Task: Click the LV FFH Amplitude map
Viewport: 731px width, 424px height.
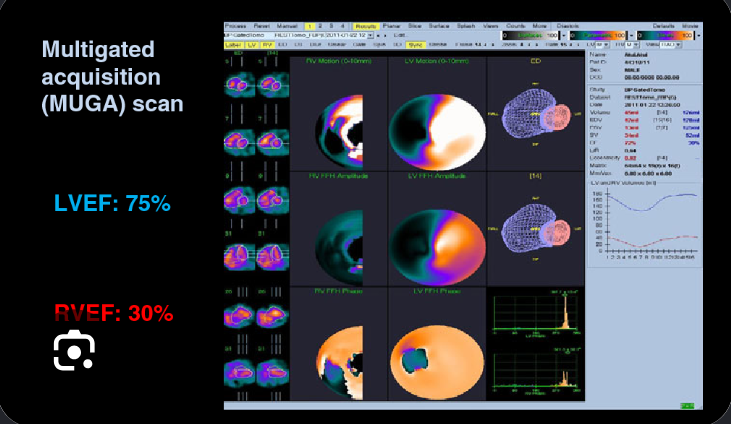Action: coord(437,247)
